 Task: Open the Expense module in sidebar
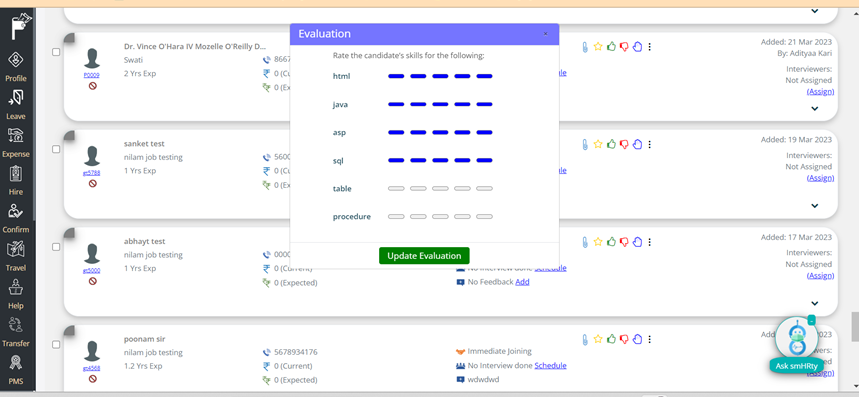click(16, 142)
